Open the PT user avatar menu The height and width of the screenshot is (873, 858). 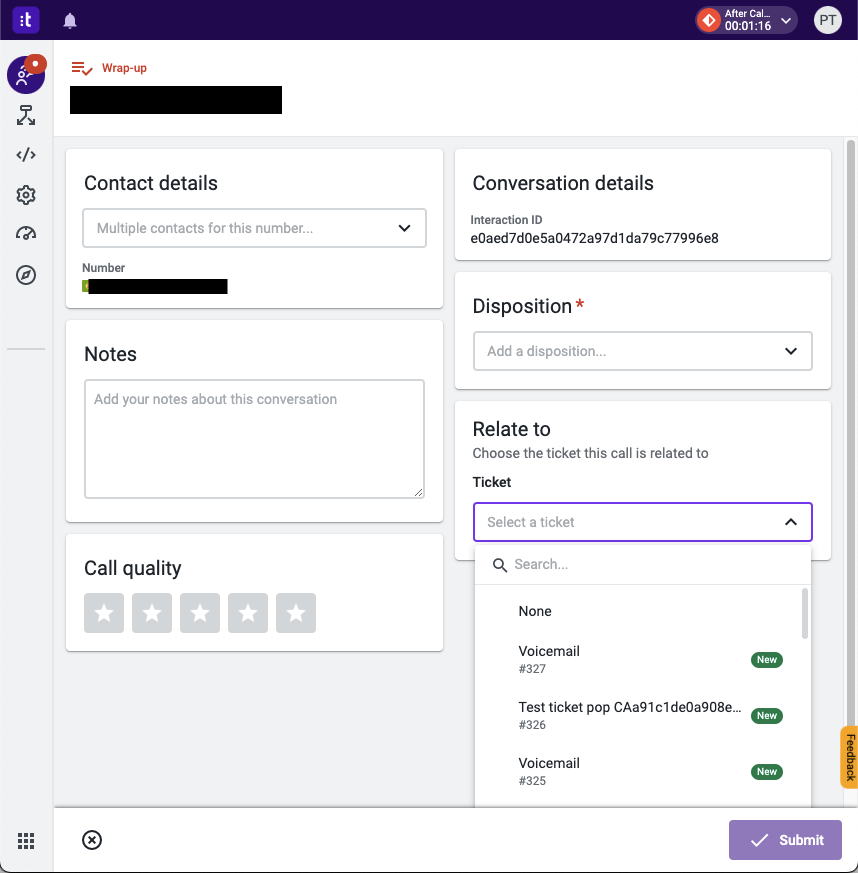point(827,21)
